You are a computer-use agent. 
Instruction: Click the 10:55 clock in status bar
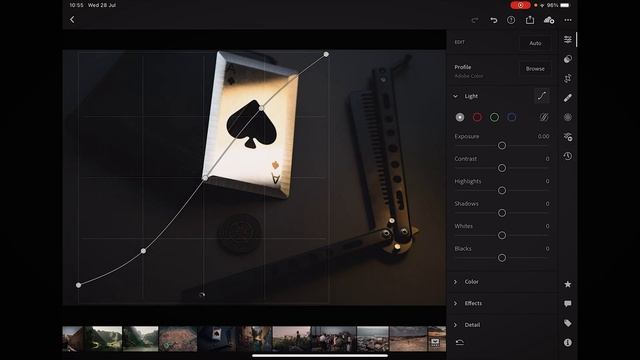tap(76, 5)
